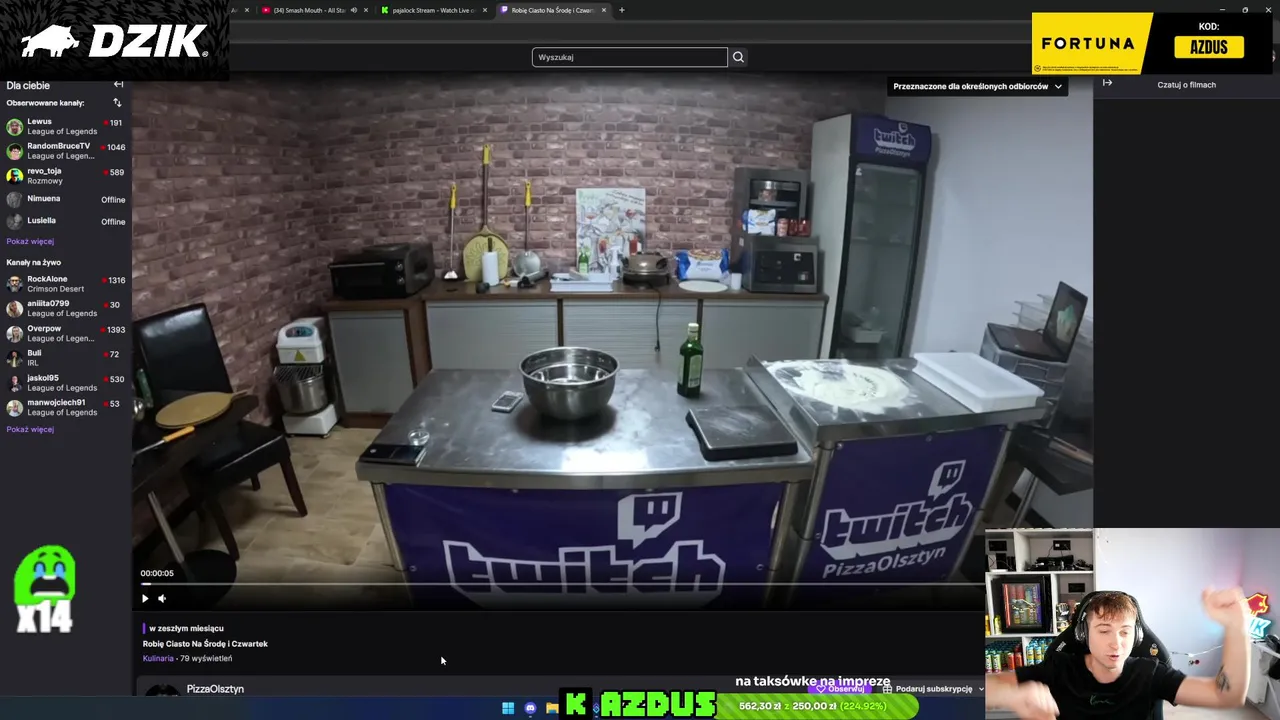The width and height of the screenshot is (1280, 720).
Task: Open manwojciech91 channel avatar
Action: click(14, 407)
